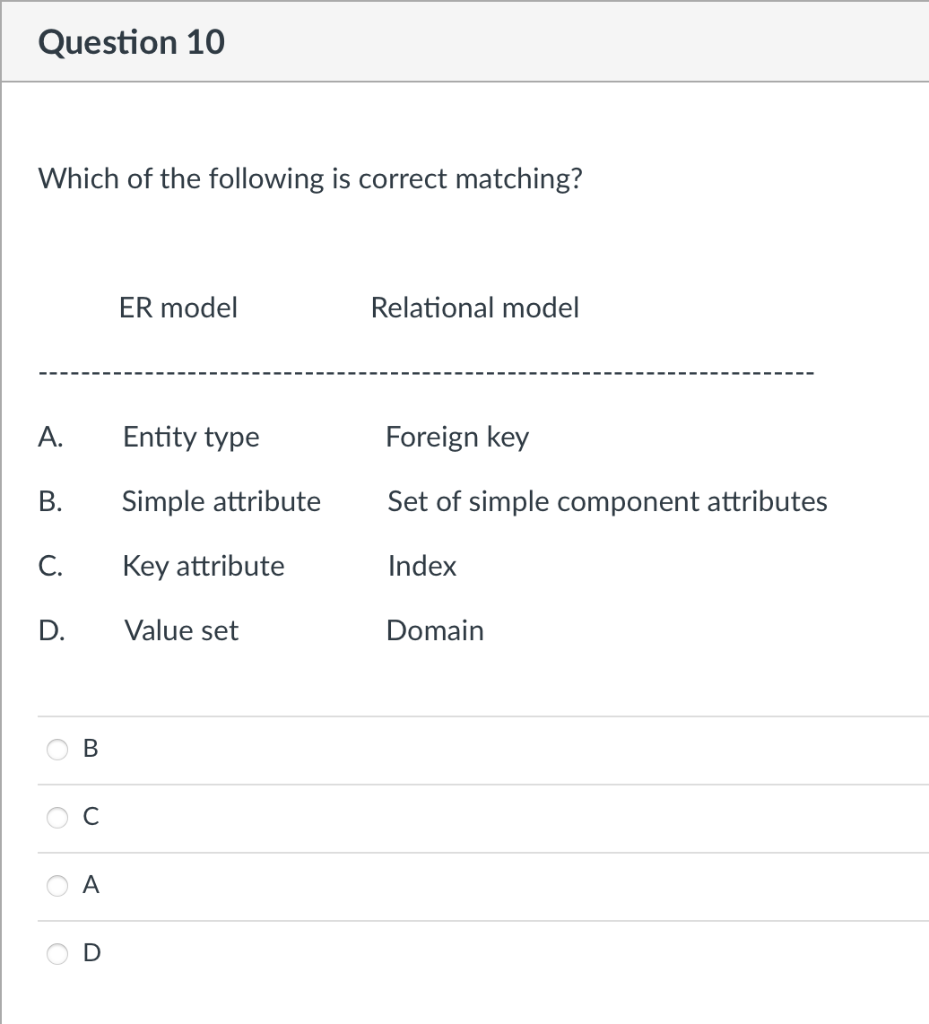Screen dimensions: 929x1024
Task: Click the Foreign key text
Action: (457, 437)
